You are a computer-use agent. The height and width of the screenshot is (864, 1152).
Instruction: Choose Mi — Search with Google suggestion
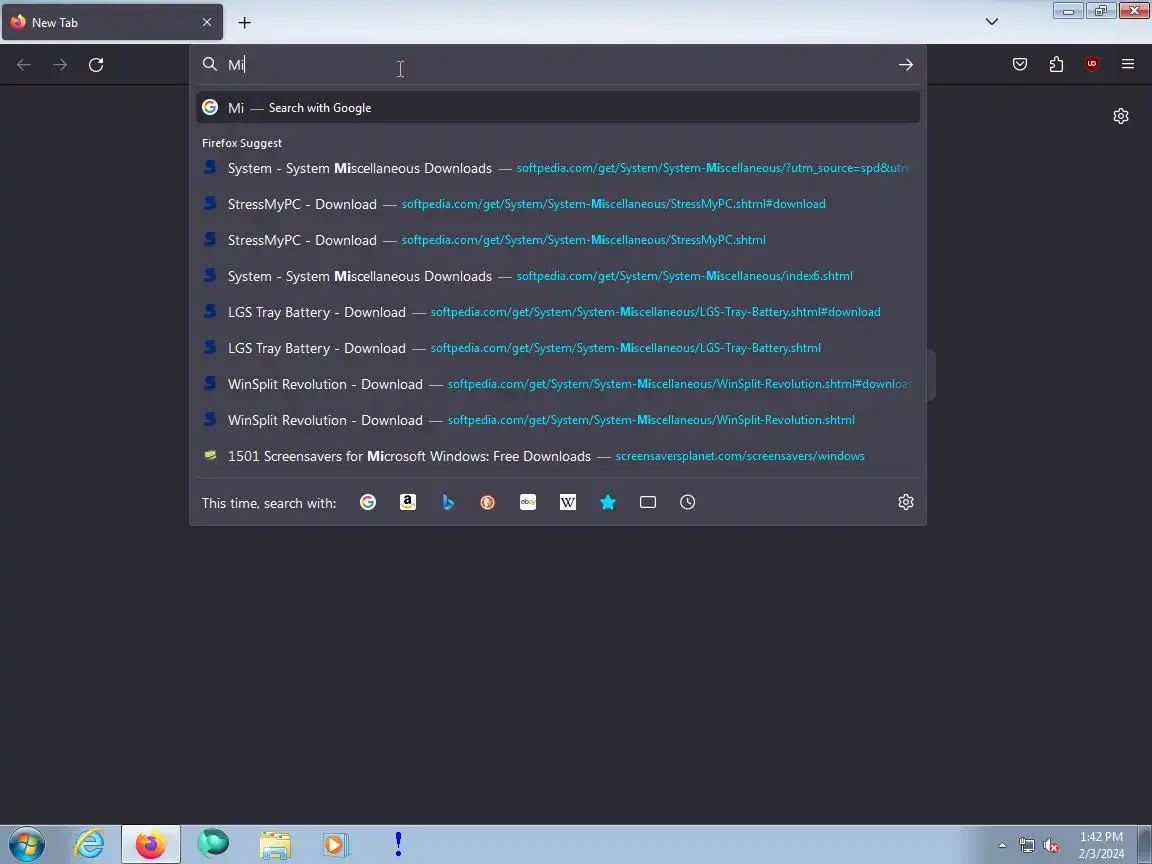(x=558, y=107)
